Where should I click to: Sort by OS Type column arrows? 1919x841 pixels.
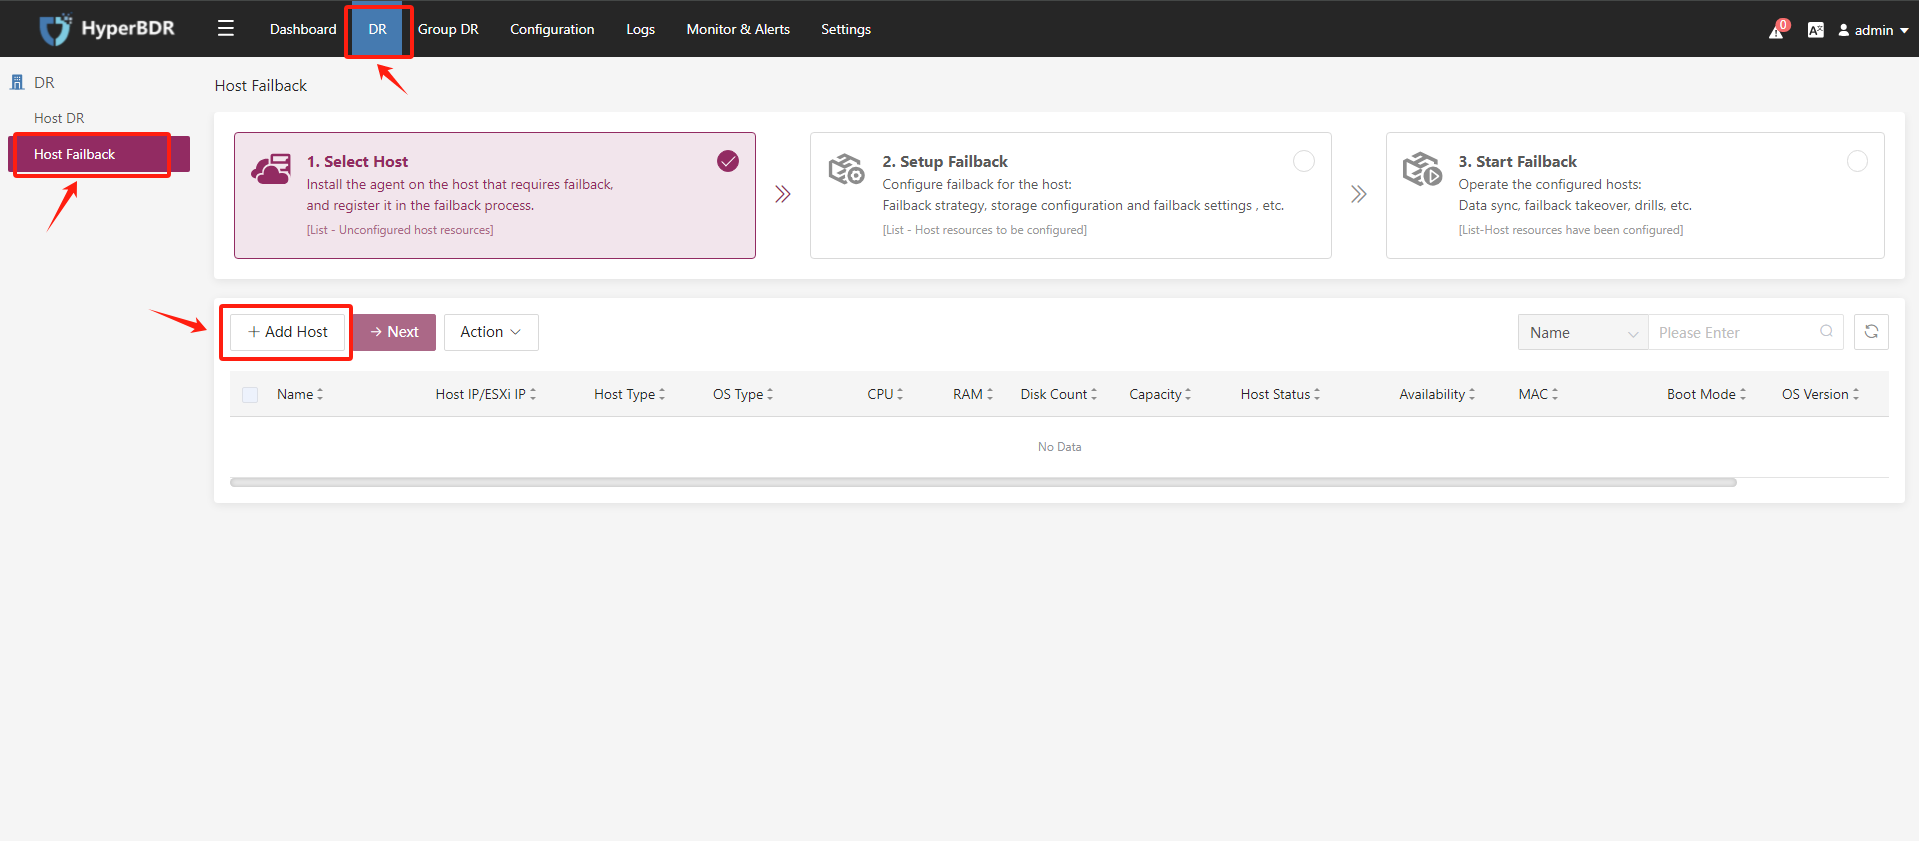pyautogui.click(x=770, y=394)
